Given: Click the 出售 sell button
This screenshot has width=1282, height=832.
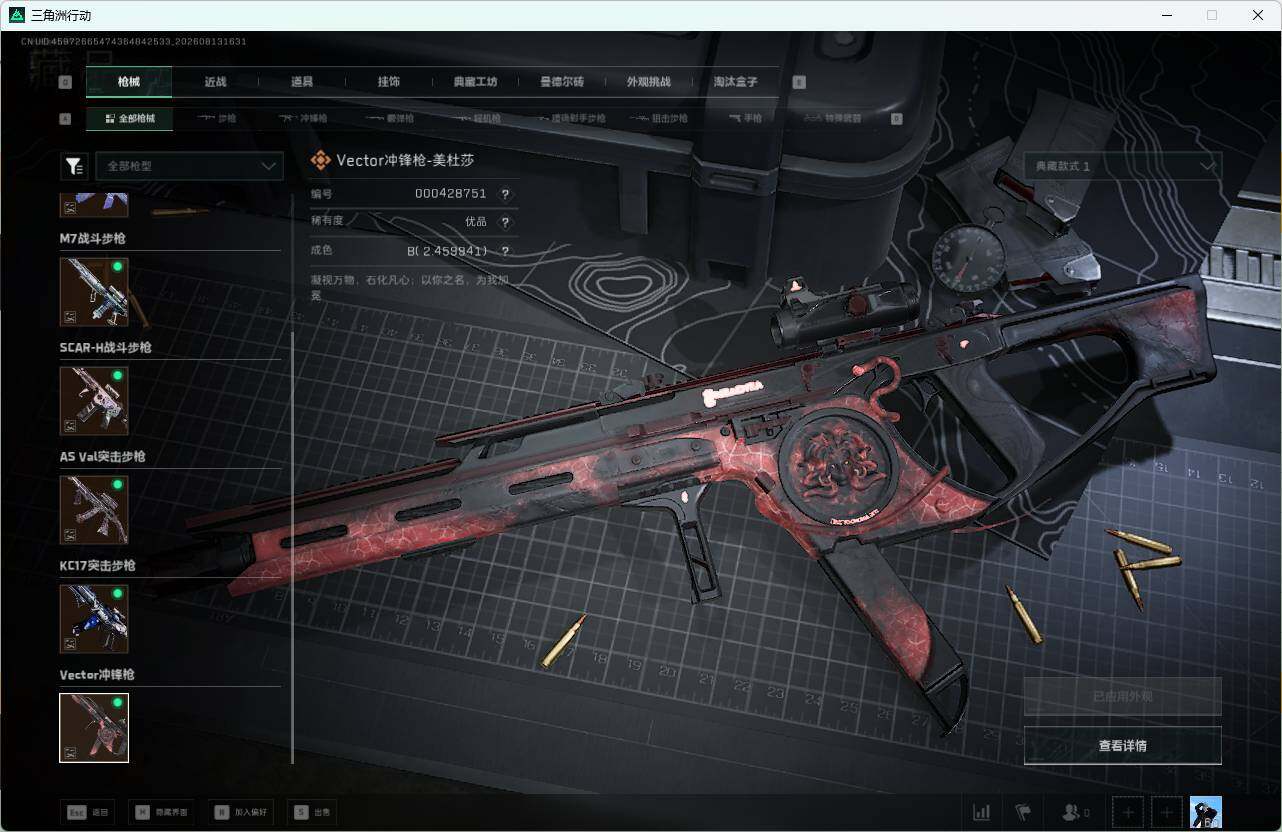Looking at the screenshot, I should (x=311, y=812).
